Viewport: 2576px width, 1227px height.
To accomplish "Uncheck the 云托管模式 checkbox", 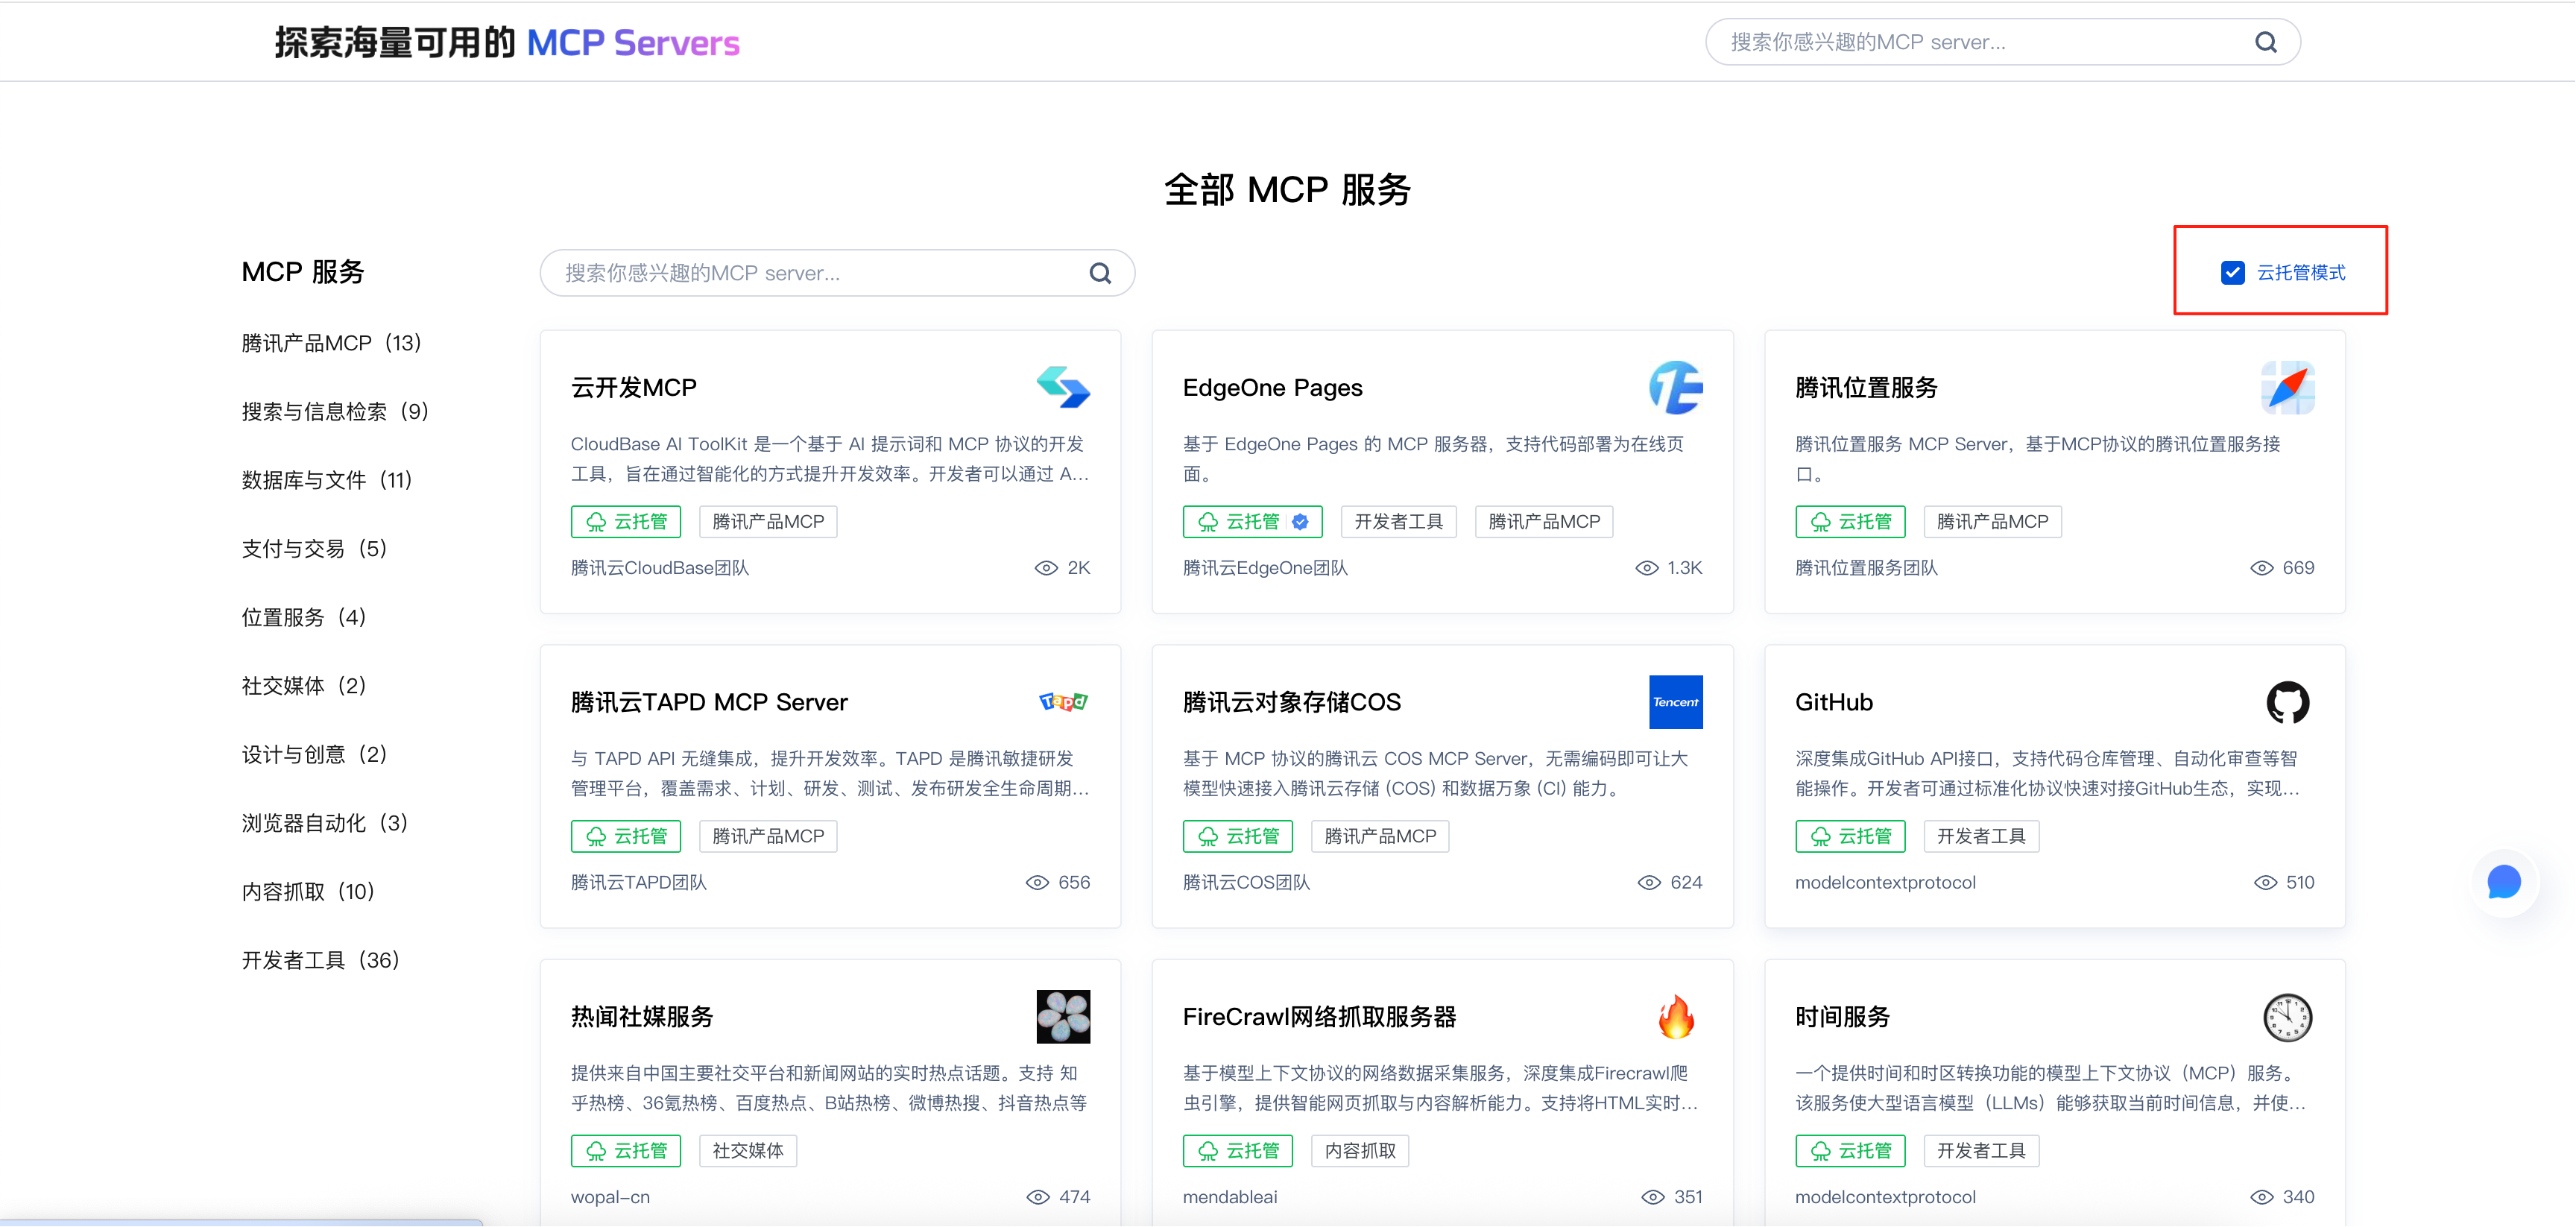I will click(2232, 273).
